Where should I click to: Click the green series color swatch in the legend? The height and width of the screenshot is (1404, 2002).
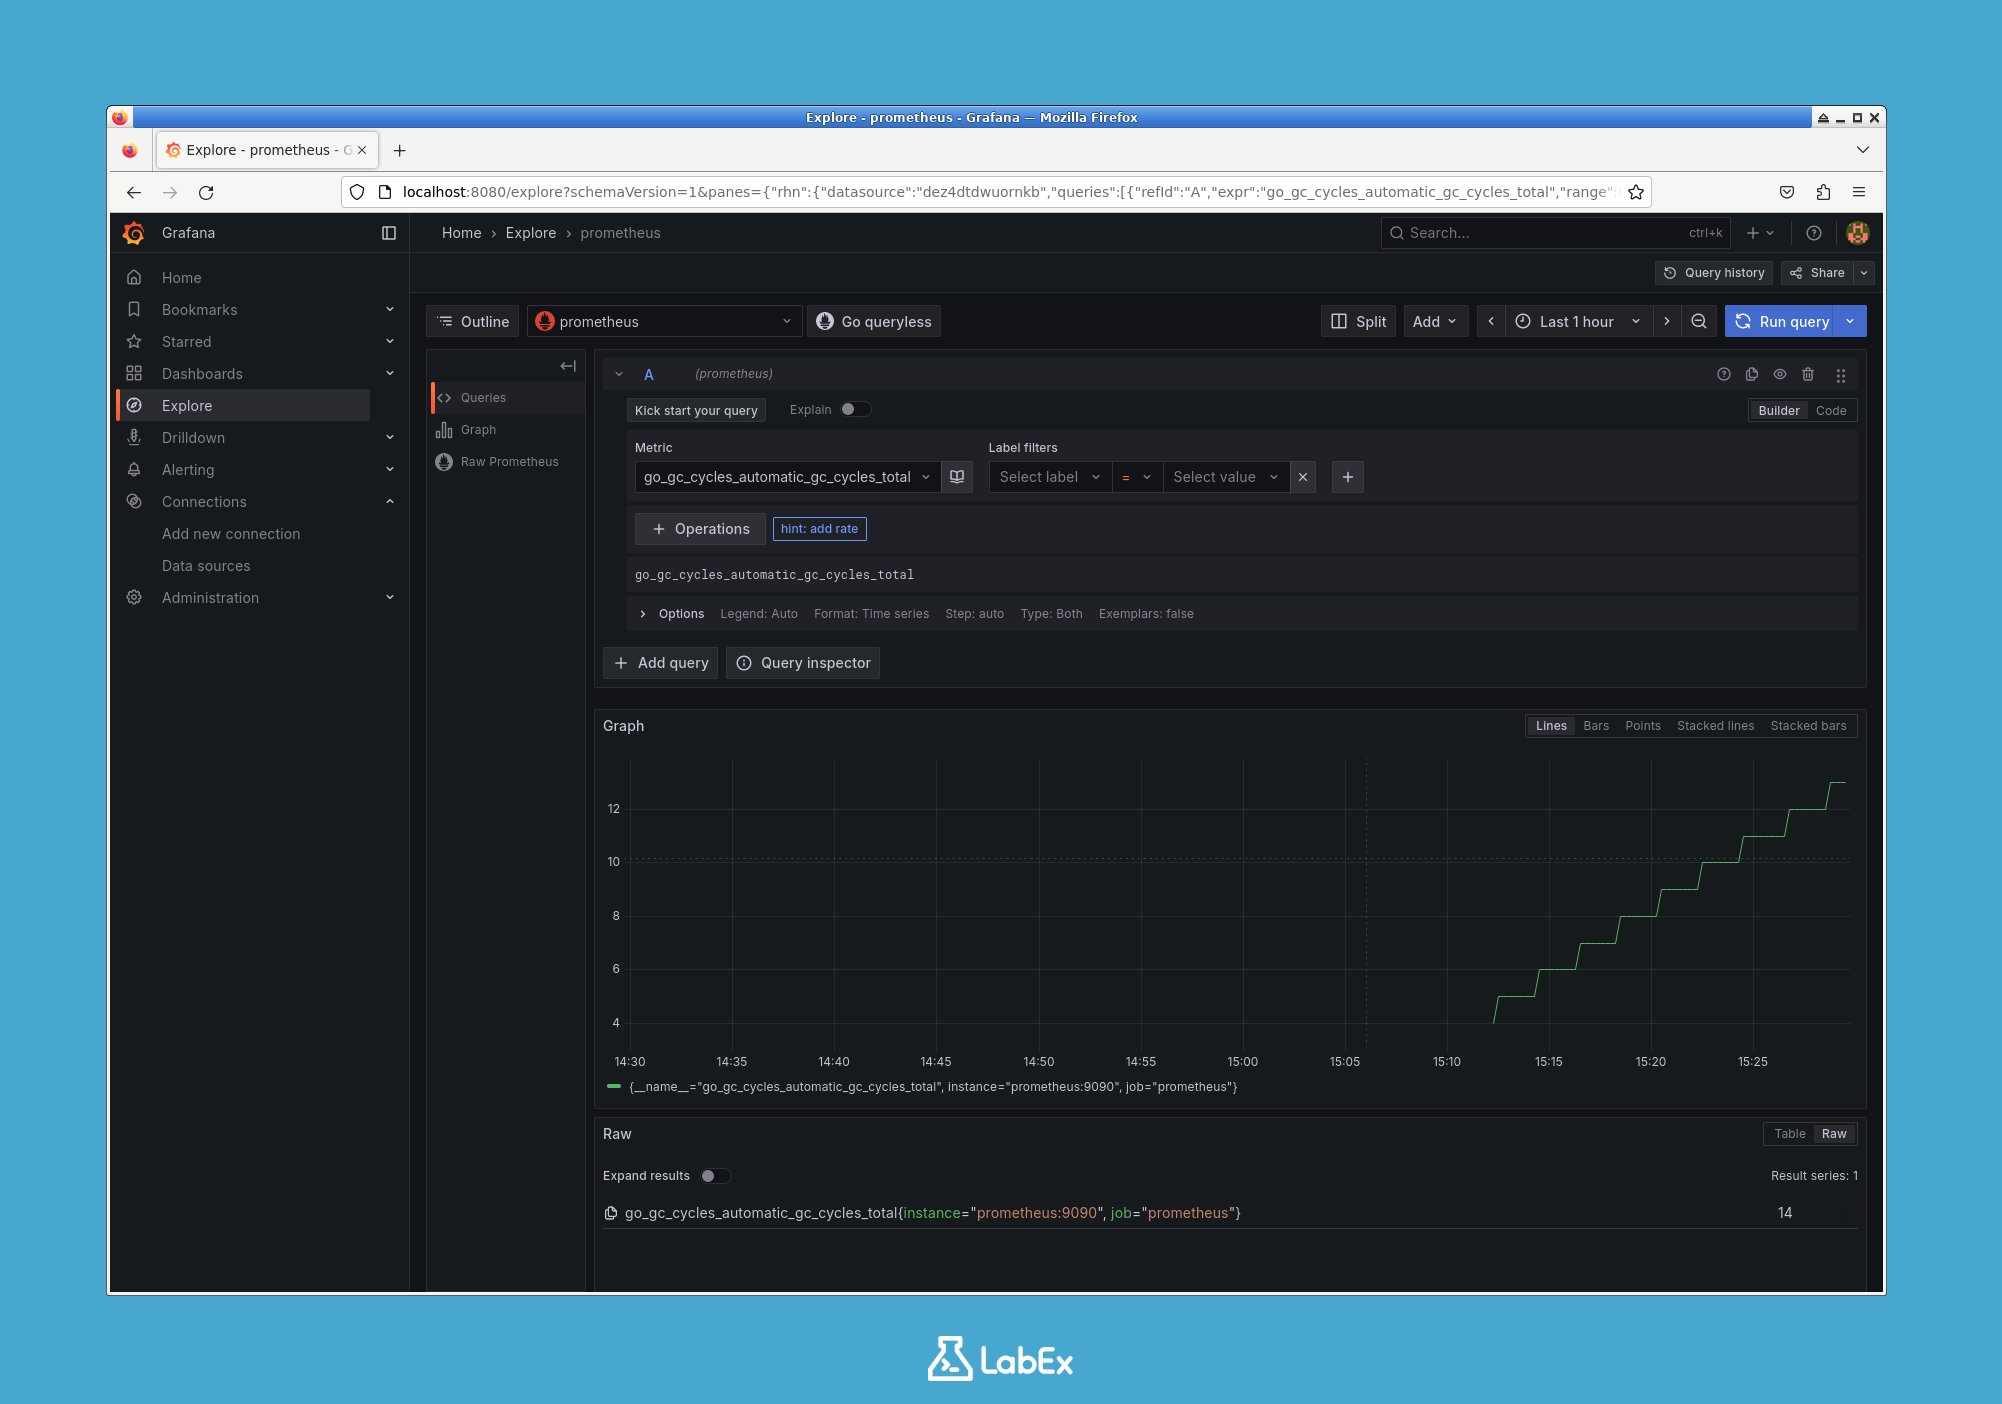pos(615,1087)
